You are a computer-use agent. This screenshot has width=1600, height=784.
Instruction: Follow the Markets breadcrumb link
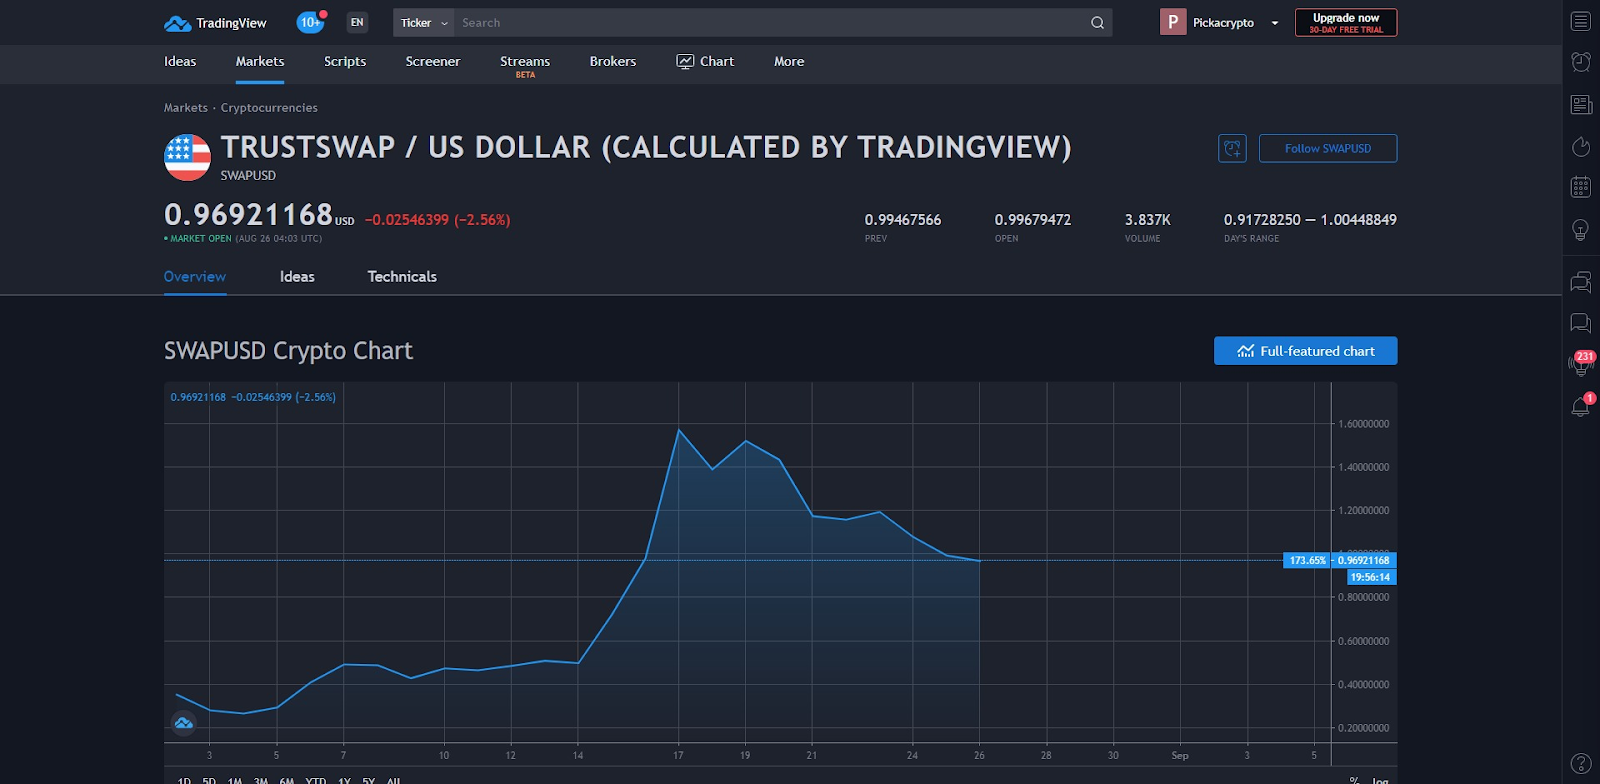tap(186, 108)
